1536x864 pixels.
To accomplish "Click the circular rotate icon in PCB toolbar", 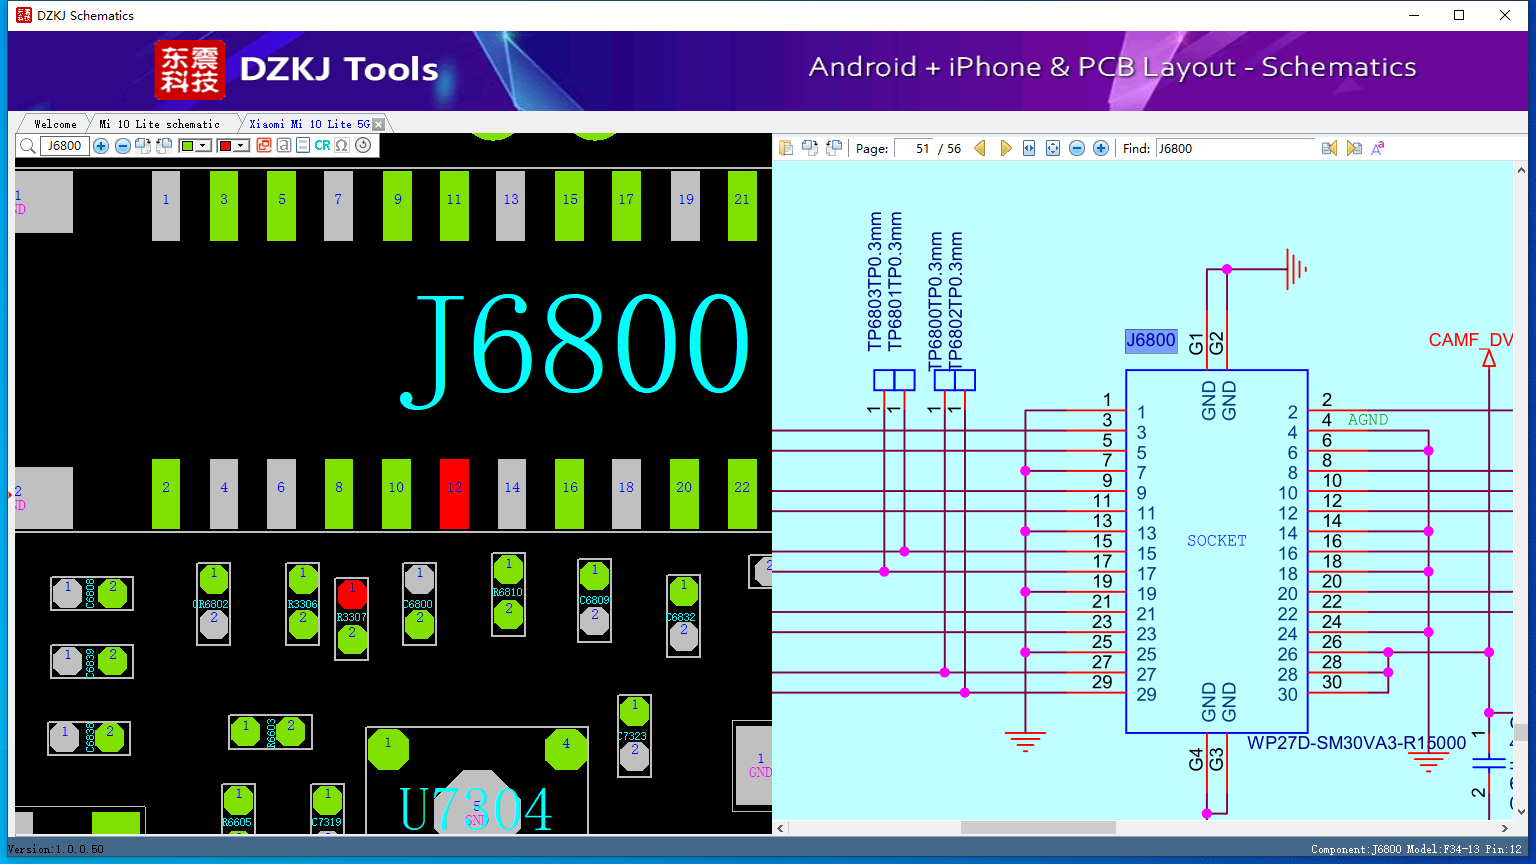I will tap(363, 146).
